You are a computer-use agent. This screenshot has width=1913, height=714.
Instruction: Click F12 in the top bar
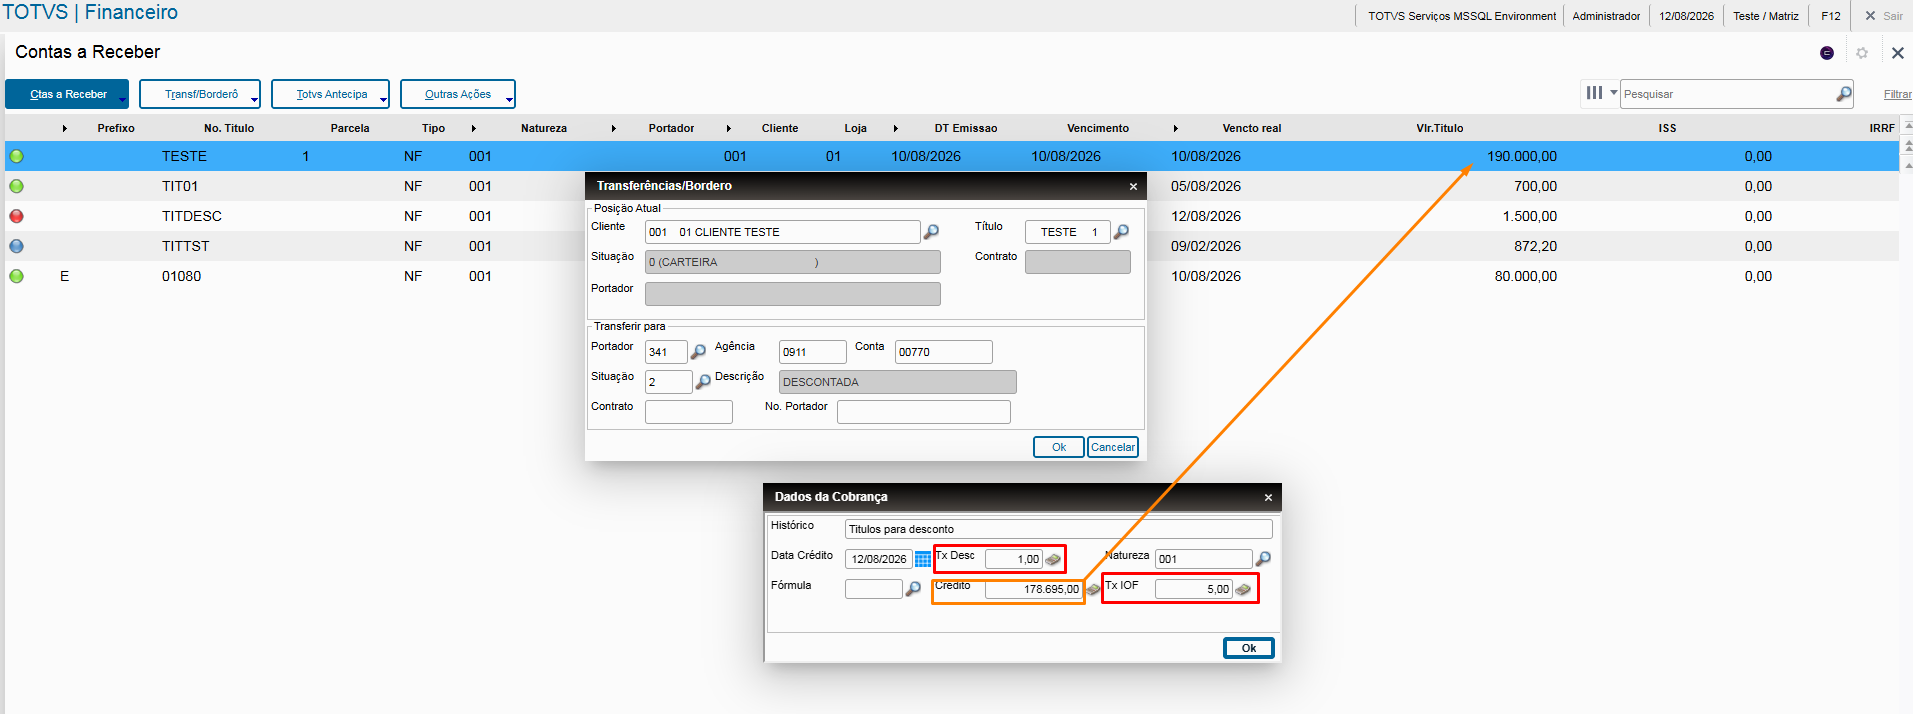coord(1831,16)
